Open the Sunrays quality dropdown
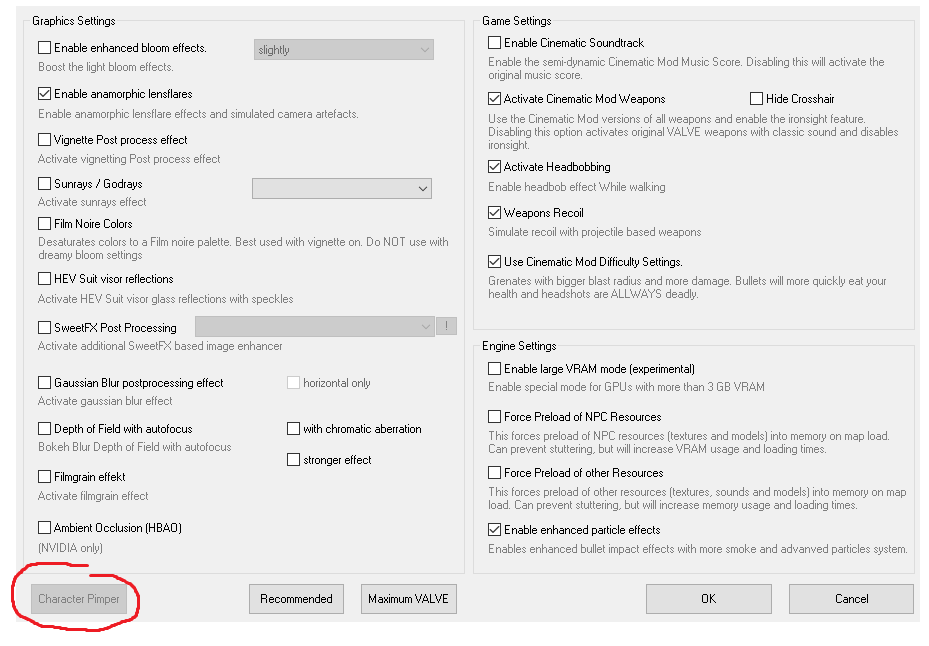Screen dimensions: 929x646 (x=341, y=188)
